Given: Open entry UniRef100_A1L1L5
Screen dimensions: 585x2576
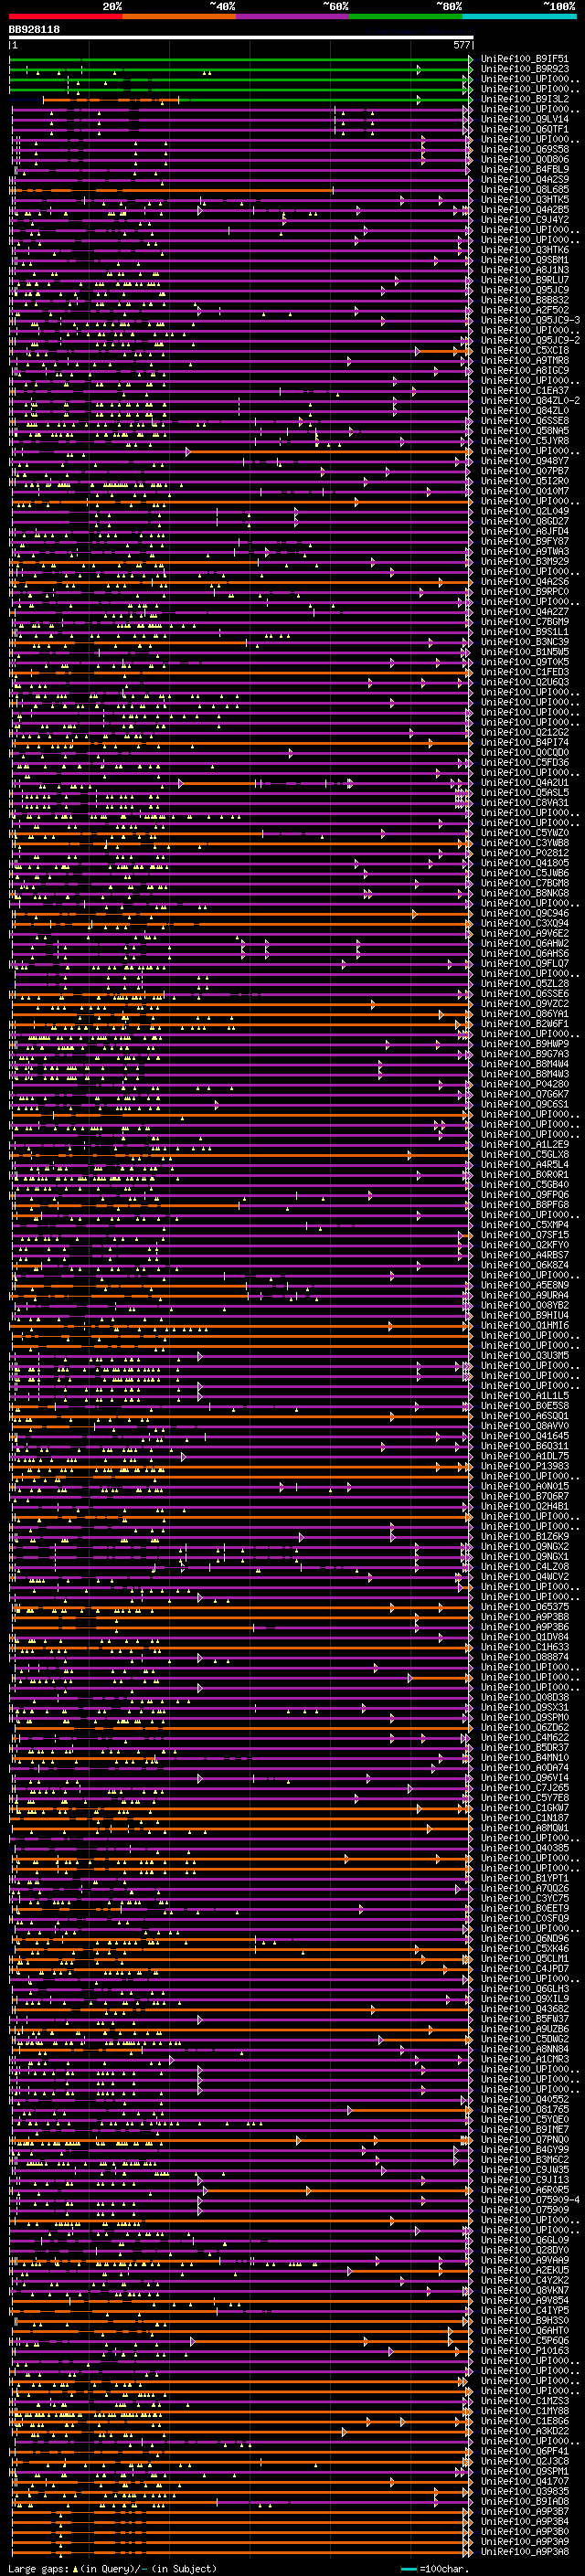Looking at the screenshot, I should (524, 1395).
